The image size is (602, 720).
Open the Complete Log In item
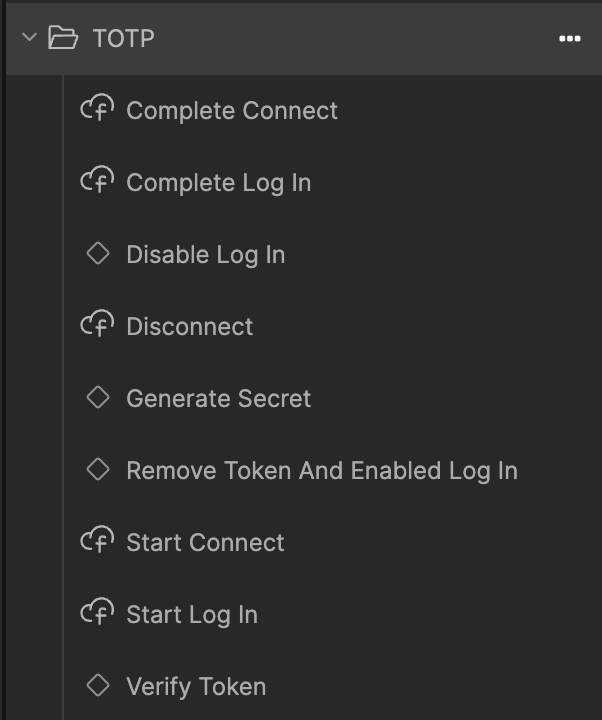click(218, 183)
